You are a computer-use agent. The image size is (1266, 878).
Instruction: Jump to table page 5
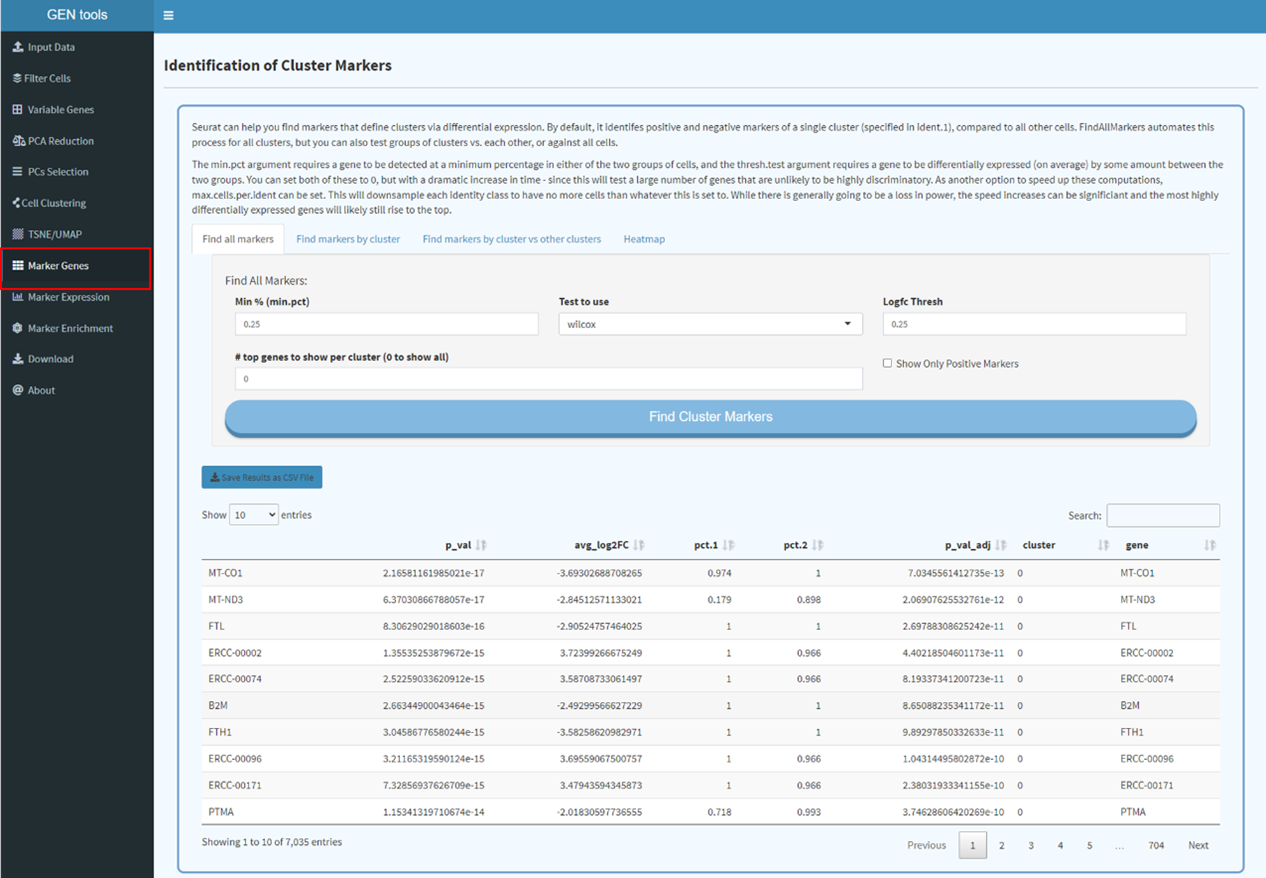(x=1089, y=845)
